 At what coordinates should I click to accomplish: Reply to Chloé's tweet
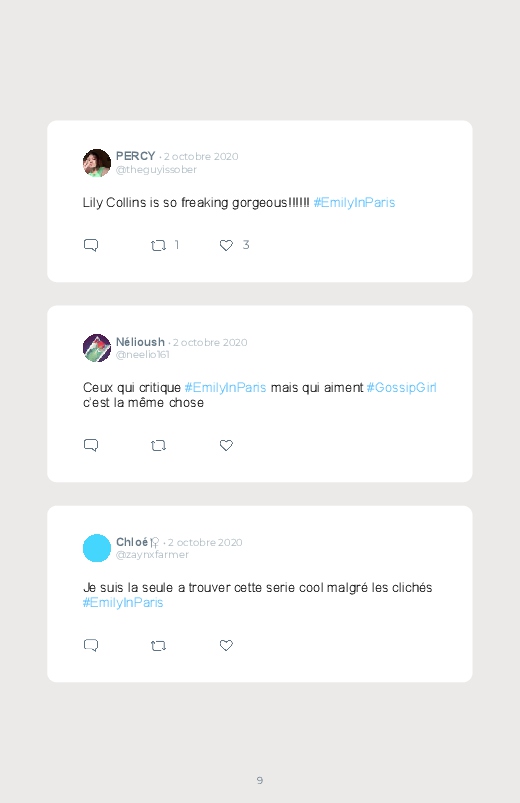(x=91, y=645)
